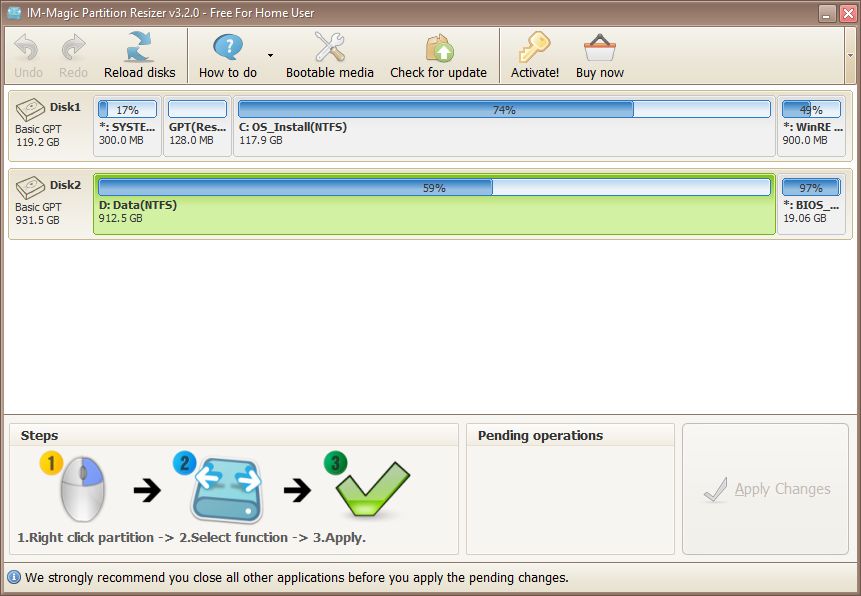The width and height of the screenshot is (861, 596).
Task: Click the Apply Changes button
Action: point(764,489)
